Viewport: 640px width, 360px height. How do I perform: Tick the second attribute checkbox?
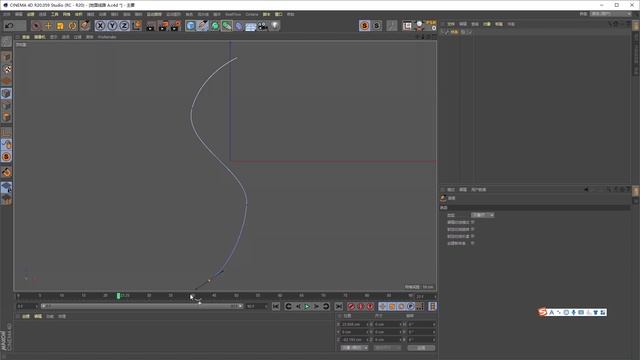pyautogui.click(x=473, y=229)
